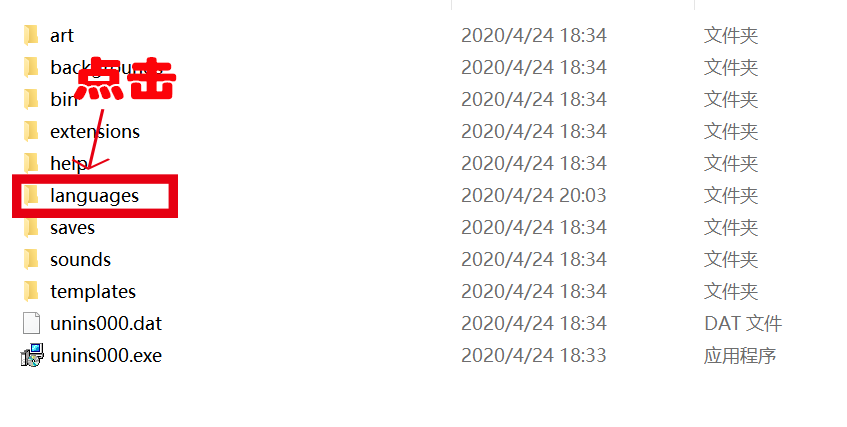This screenshot has height=427, width=847.
Task: Select the extensions folder icon
Action: click(x=31, y=131)
